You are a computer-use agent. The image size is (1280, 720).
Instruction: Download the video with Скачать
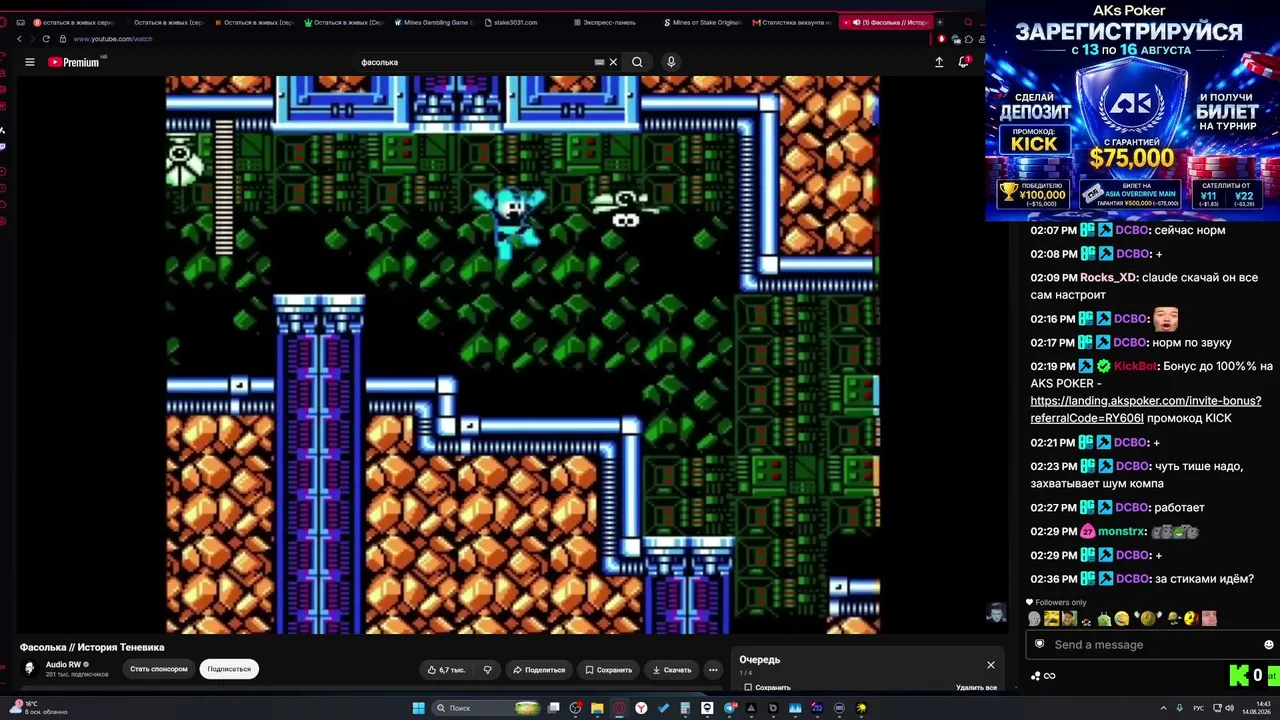click(672, 670)
